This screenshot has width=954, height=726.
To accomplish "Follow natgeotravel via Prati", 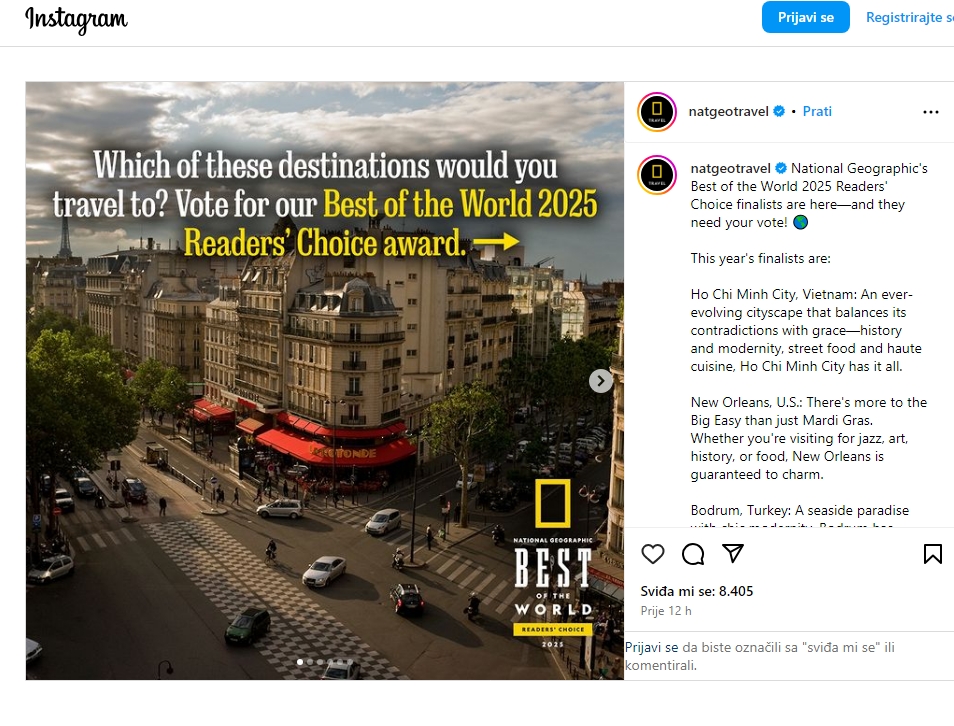I will (x=816, y=111).
